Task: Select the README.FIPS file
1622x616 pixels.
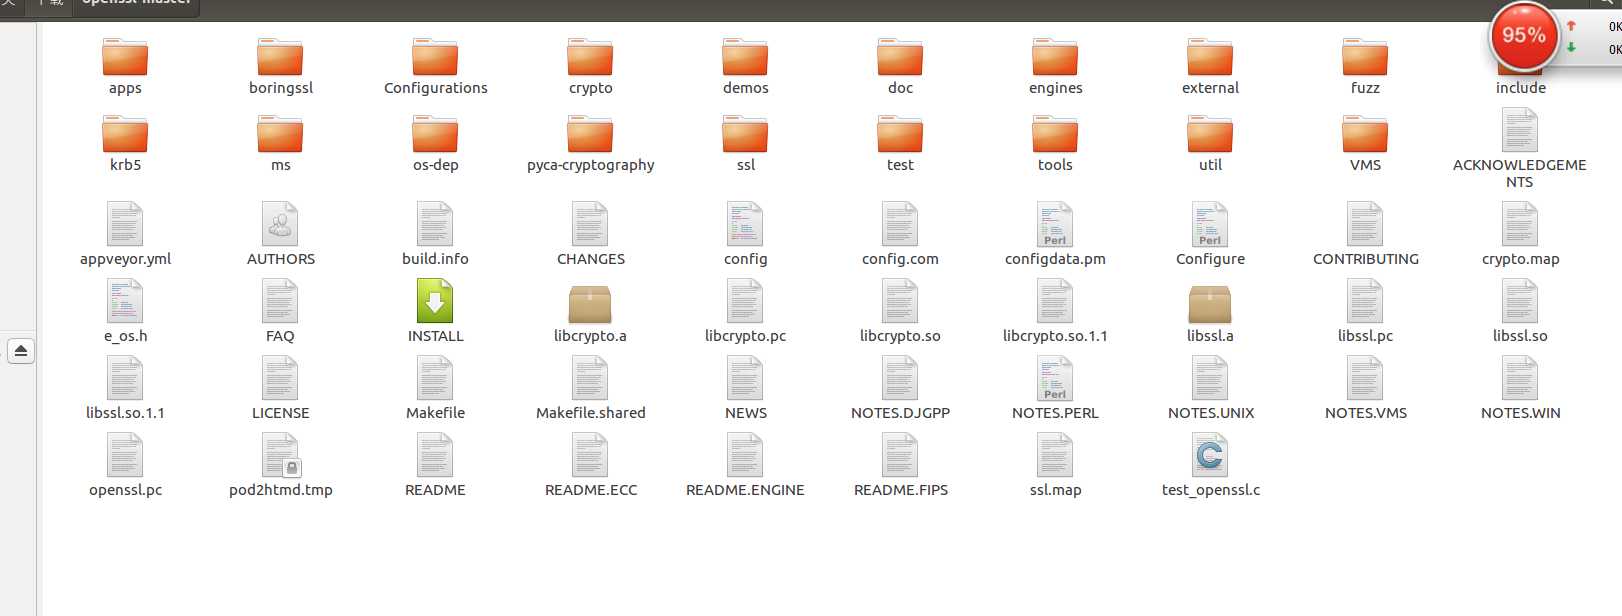Action: [900, 455]
